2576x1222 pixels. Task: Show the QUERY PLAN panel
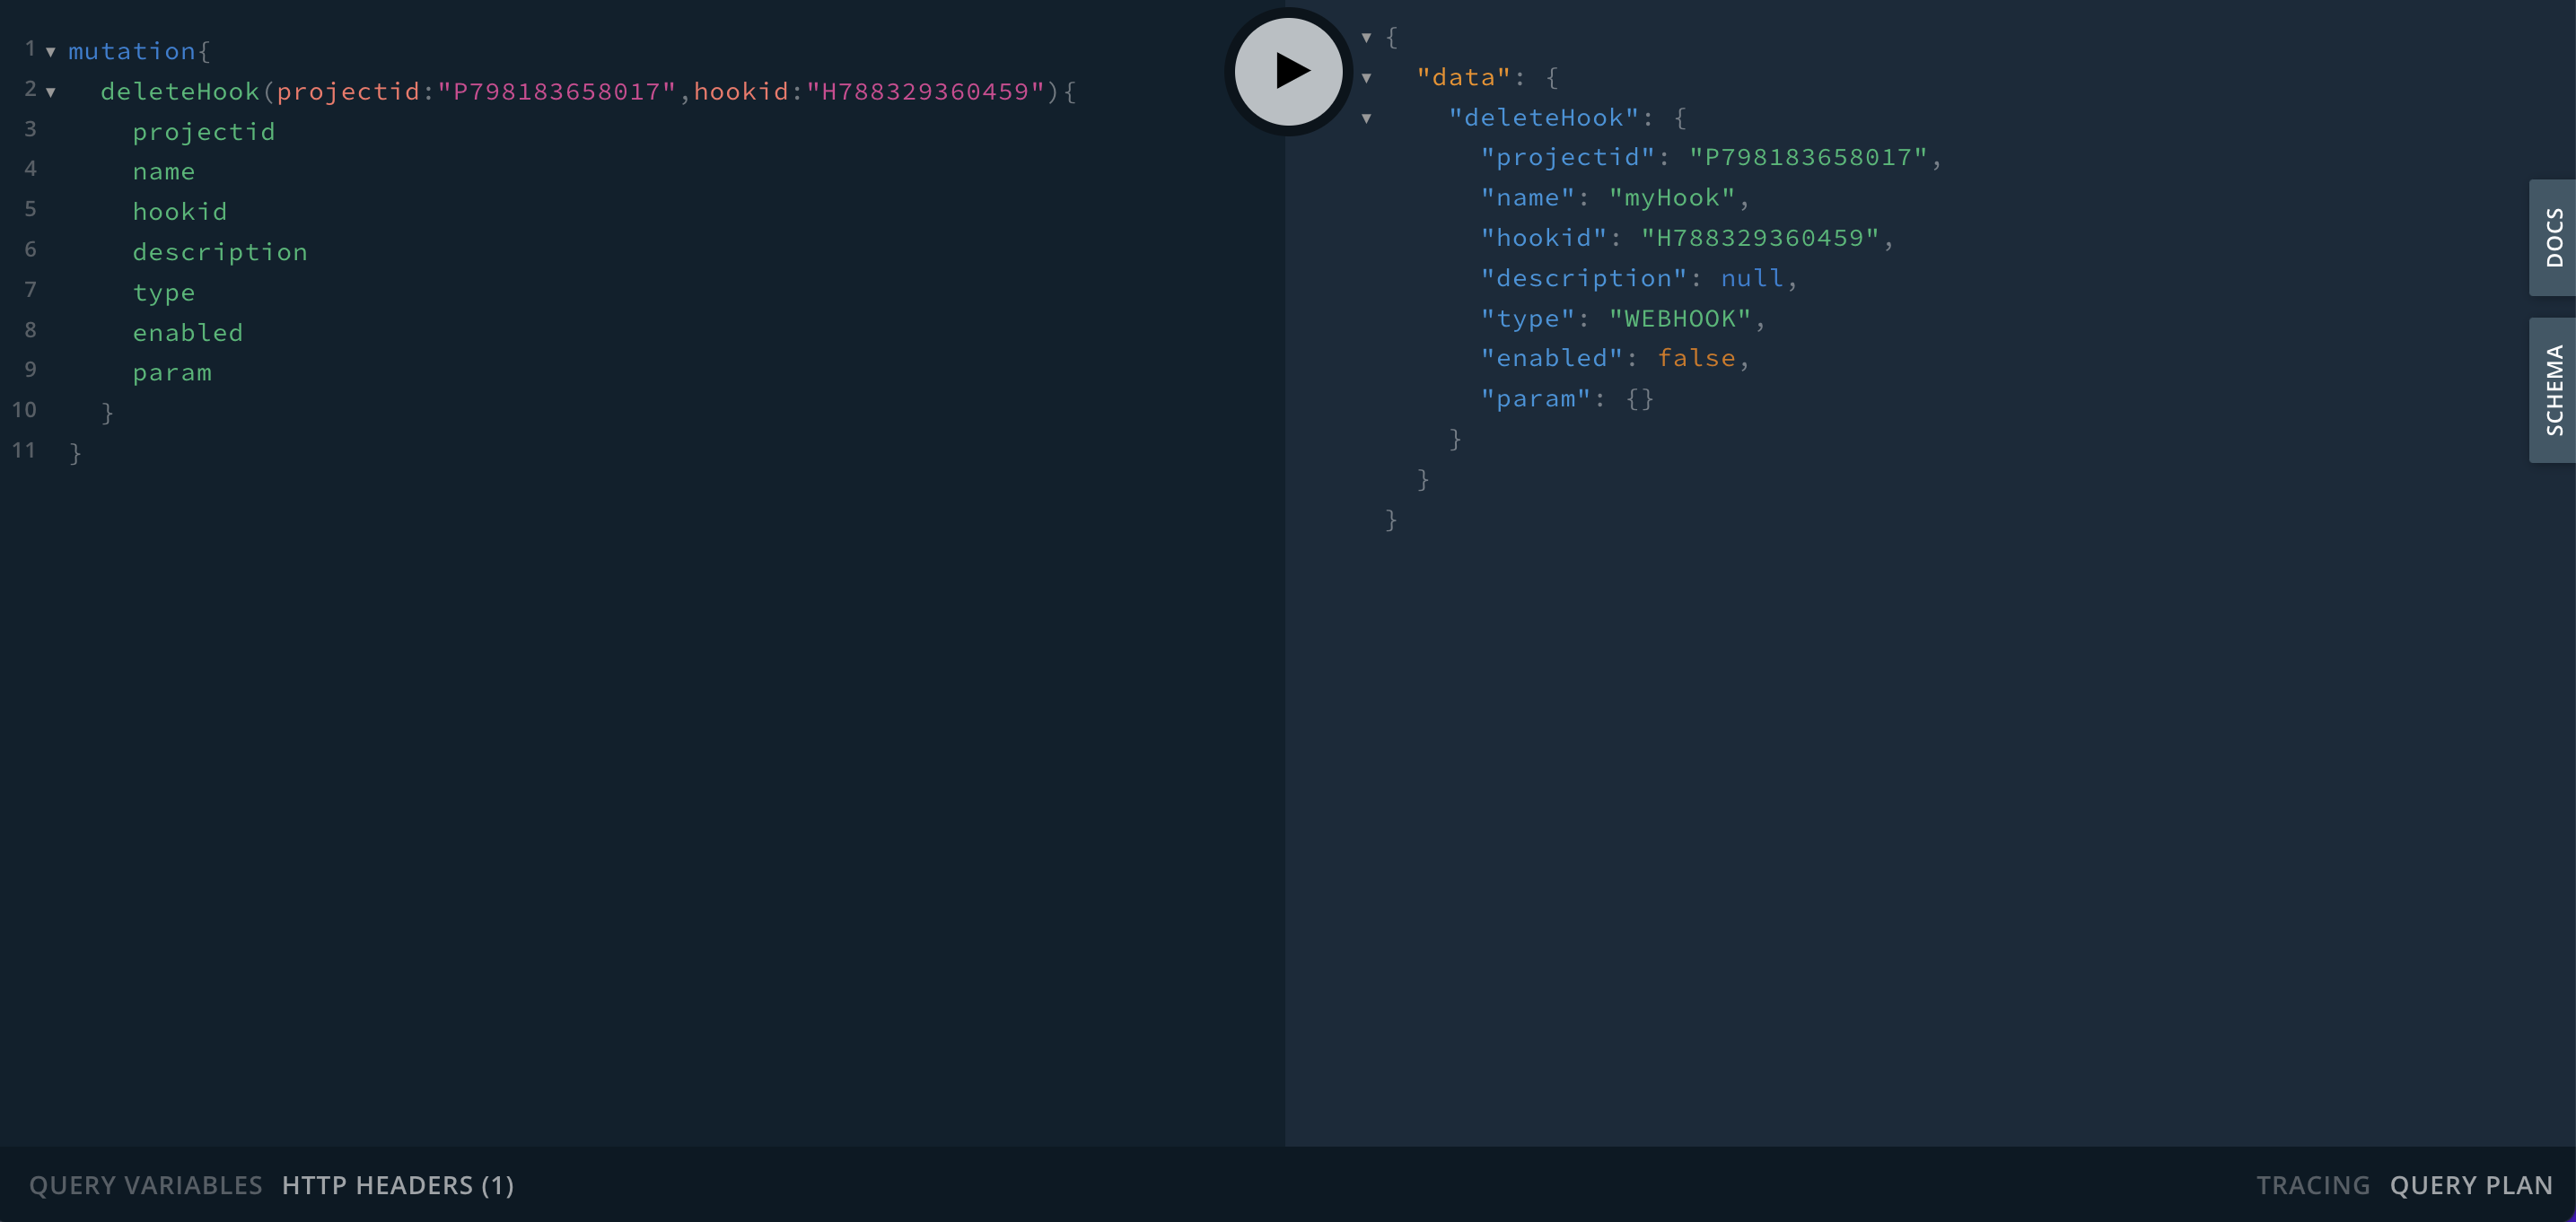click(2471, 1185)
